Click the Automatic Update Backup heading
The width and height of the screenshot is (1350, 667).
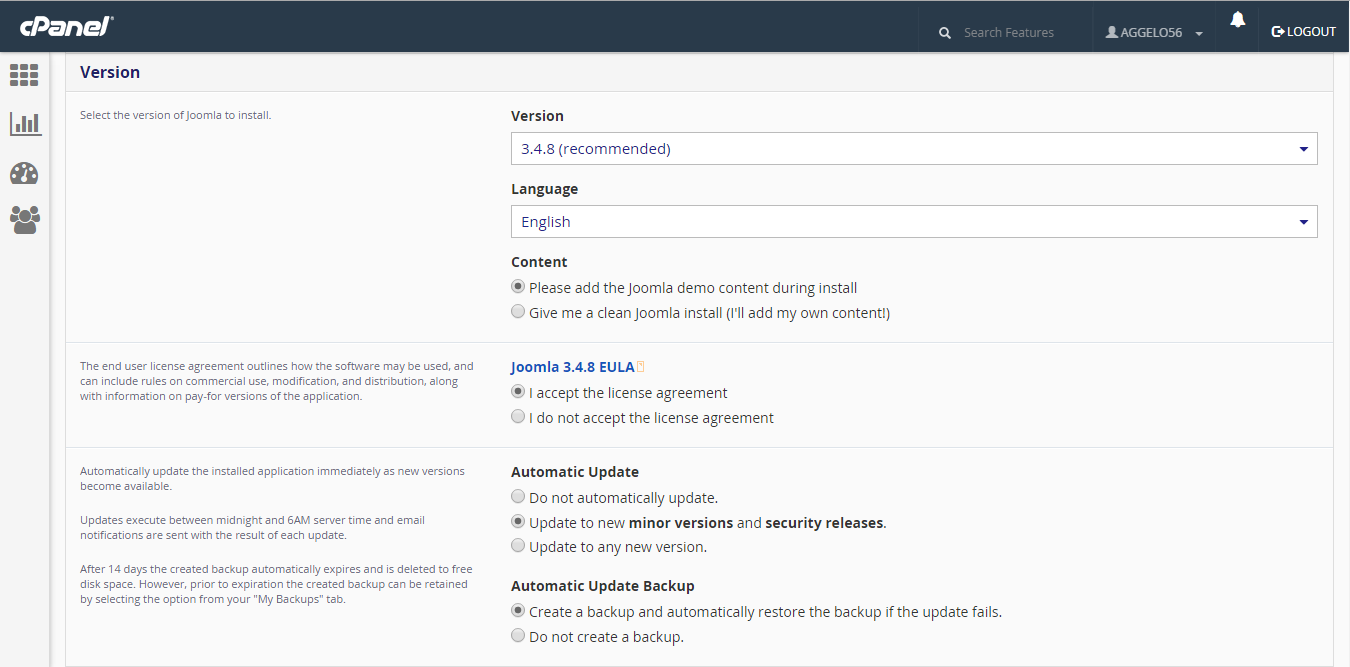click(603, 586)
